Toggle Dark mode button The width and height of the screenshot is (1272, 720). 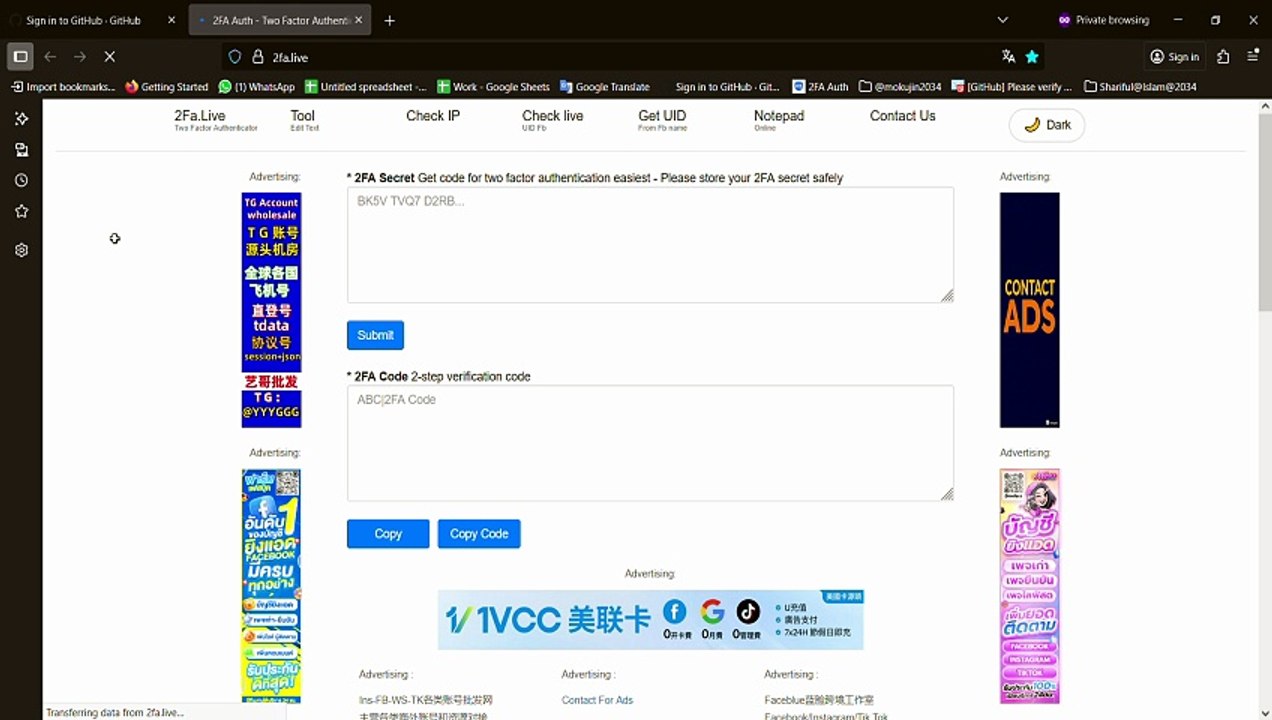(x=1046, y=125)
